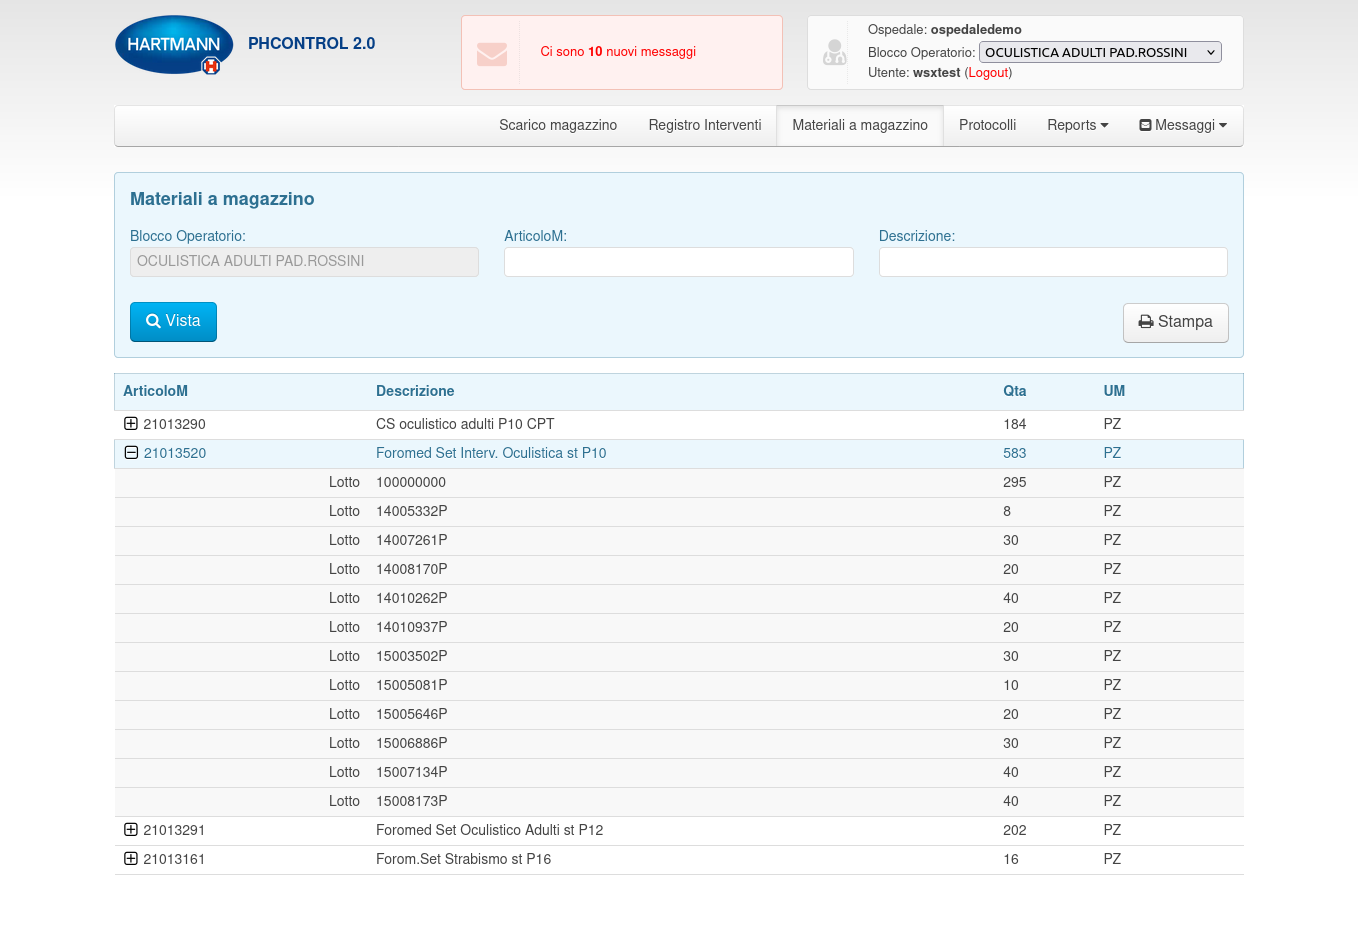Click the operator user avatar icon
The image size is (1358, 939).
coord(834,52)
